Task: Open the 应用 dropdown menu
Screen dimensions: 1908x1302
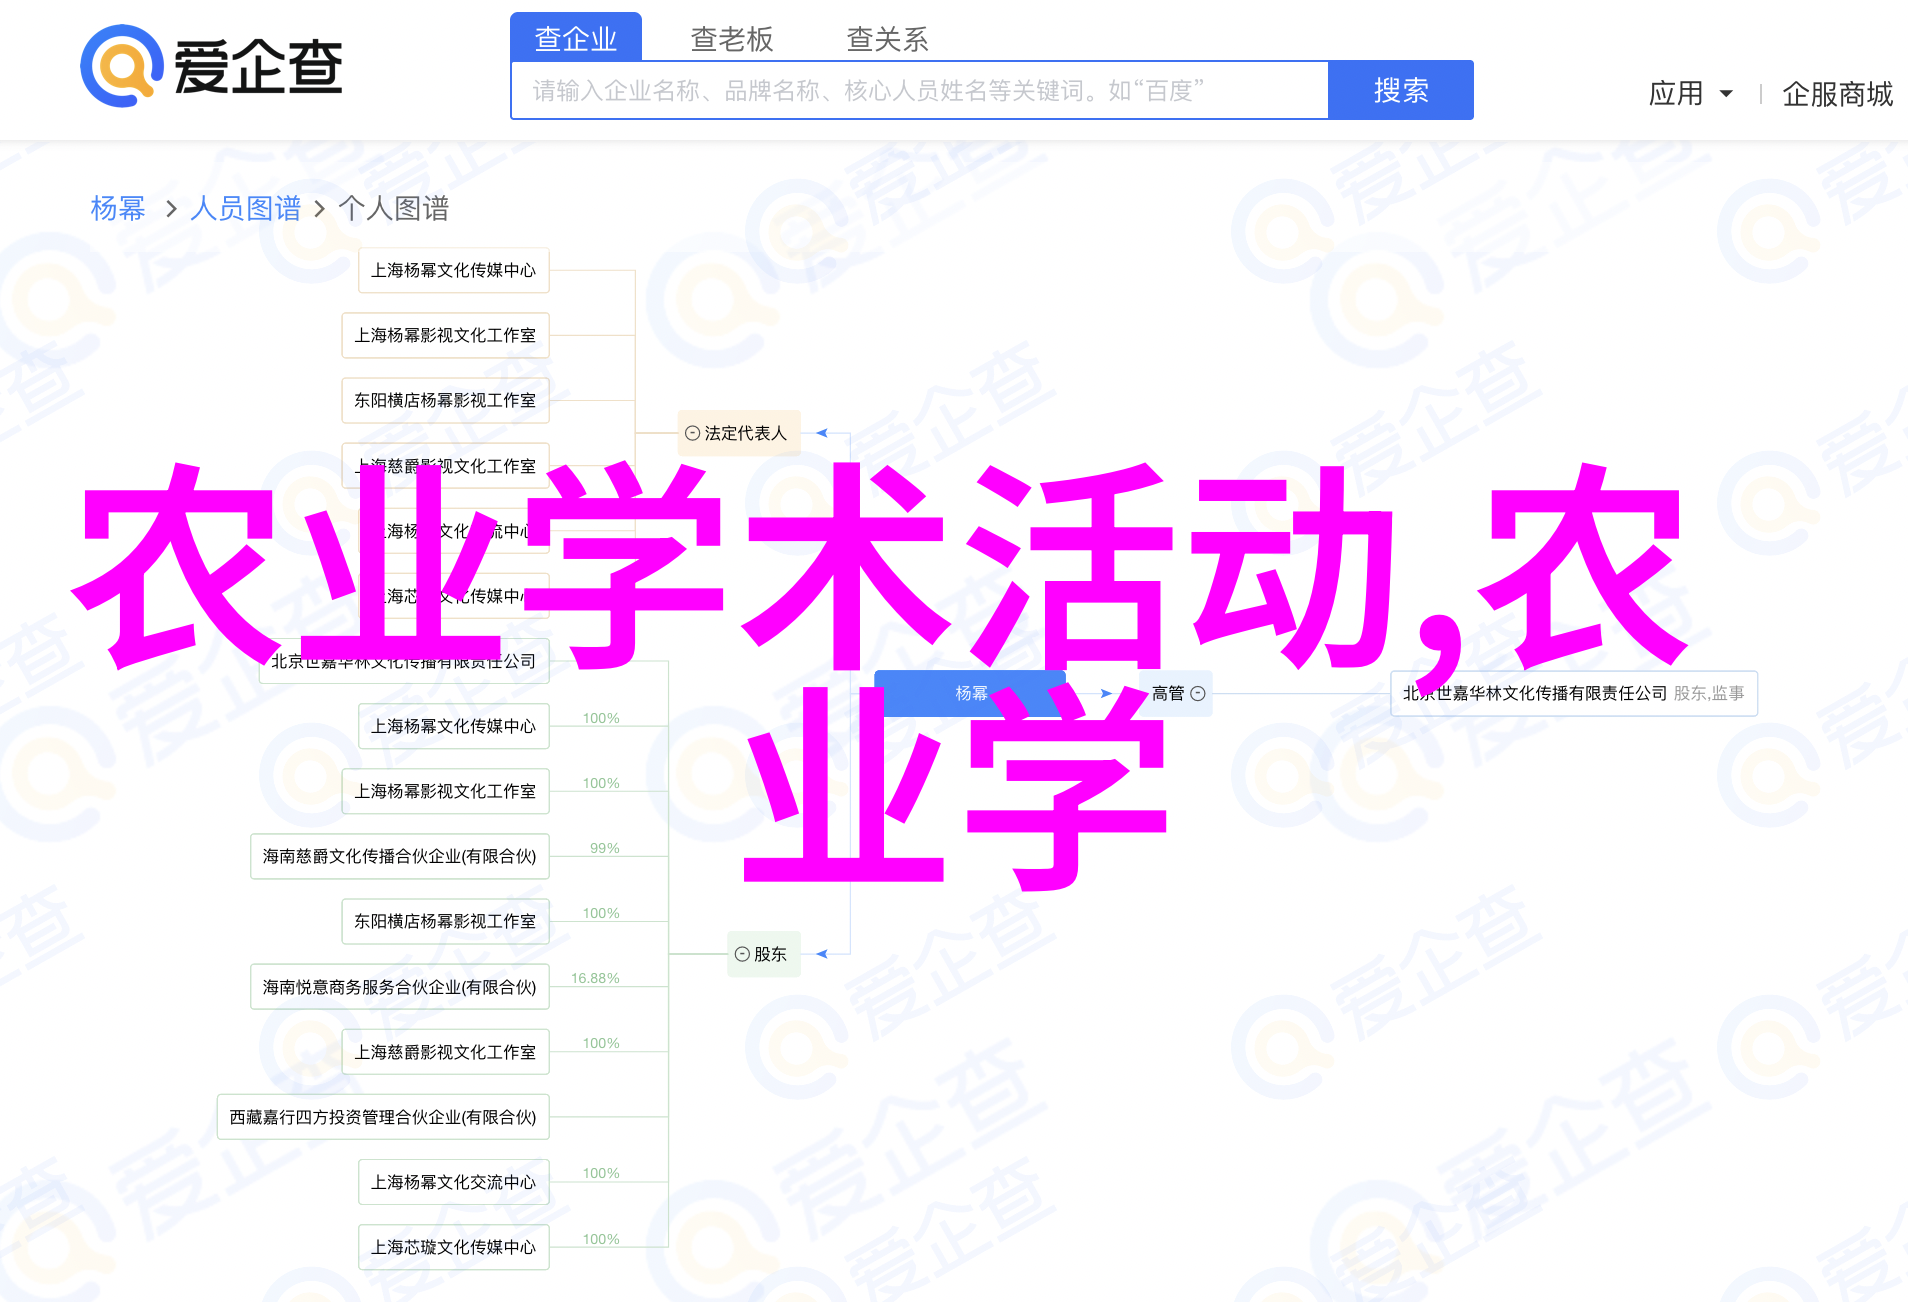Action: click(1690, 93)
